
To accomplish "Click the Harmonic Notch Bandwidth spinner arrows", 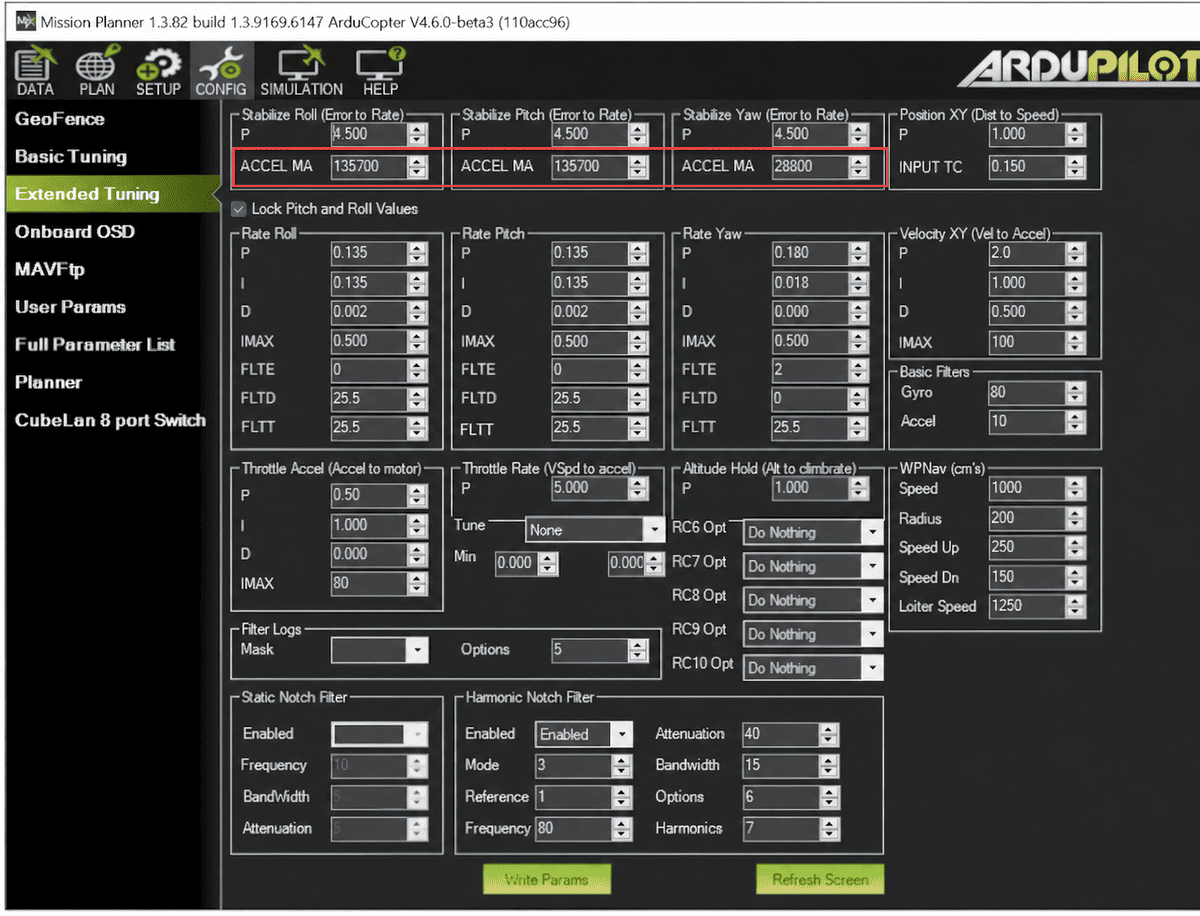I will [x=829, y=765].
